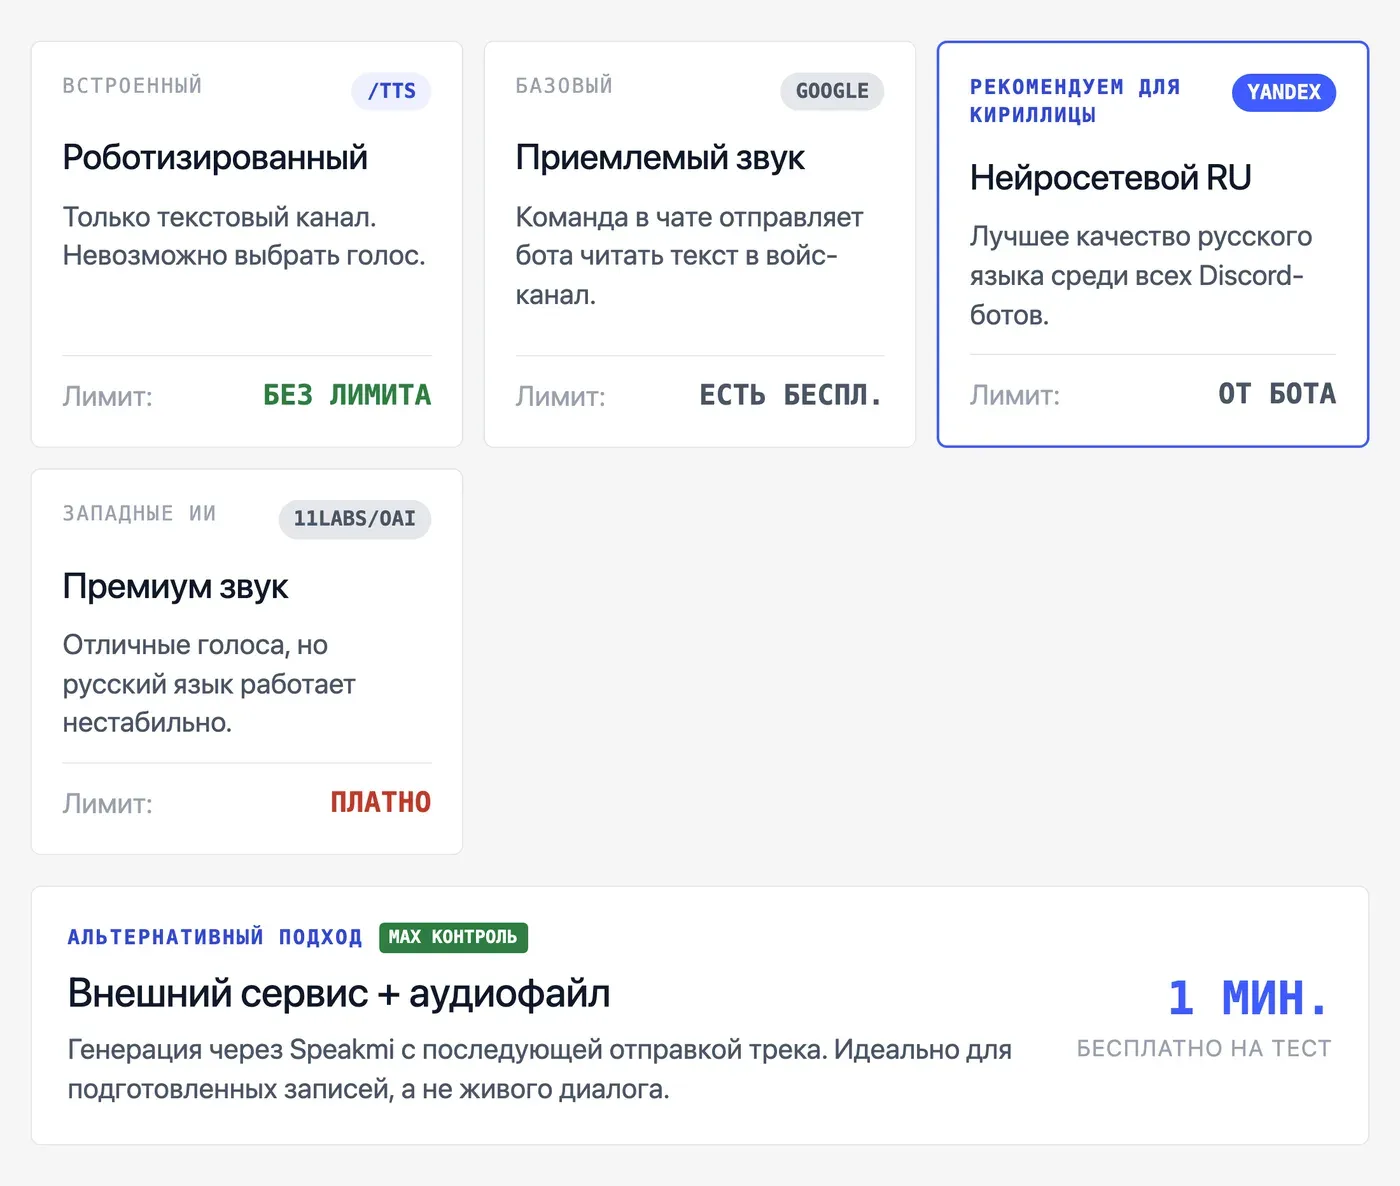The width and height of the screenshot is (1400, 1186).
Task: Click the description 'Лучшее качество русского языка'
Action: 1141,276
